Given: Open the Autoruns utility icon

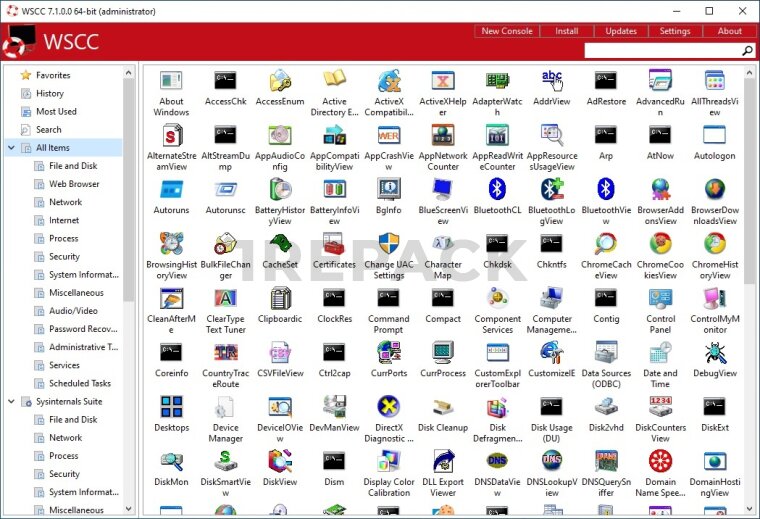Looking at the screenshot, I should click(171, 189).
